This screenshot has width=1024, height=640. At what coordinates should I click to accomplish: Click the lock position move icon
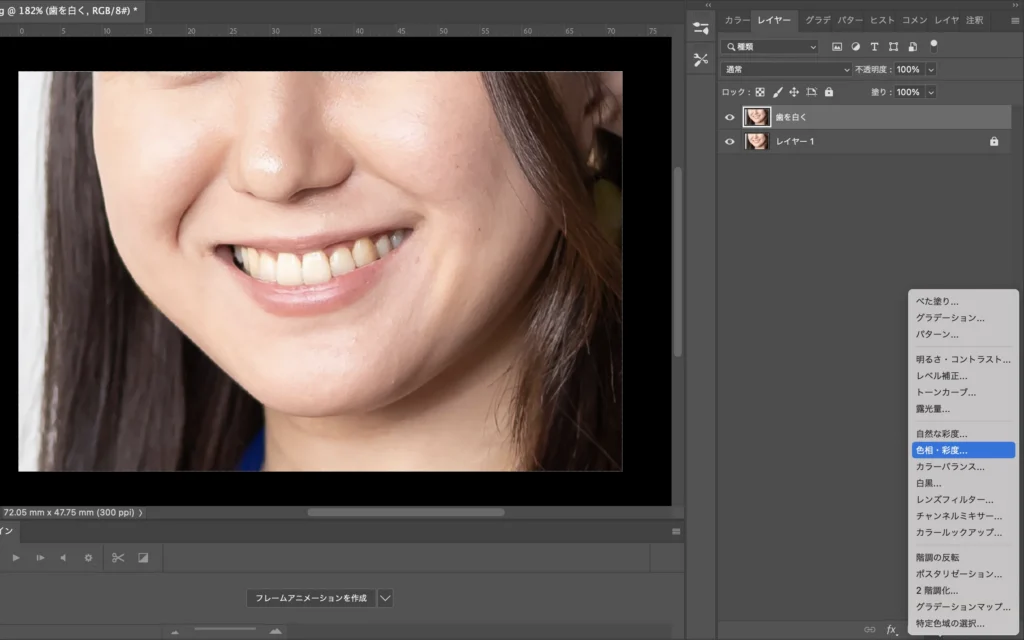coord(794,92)
